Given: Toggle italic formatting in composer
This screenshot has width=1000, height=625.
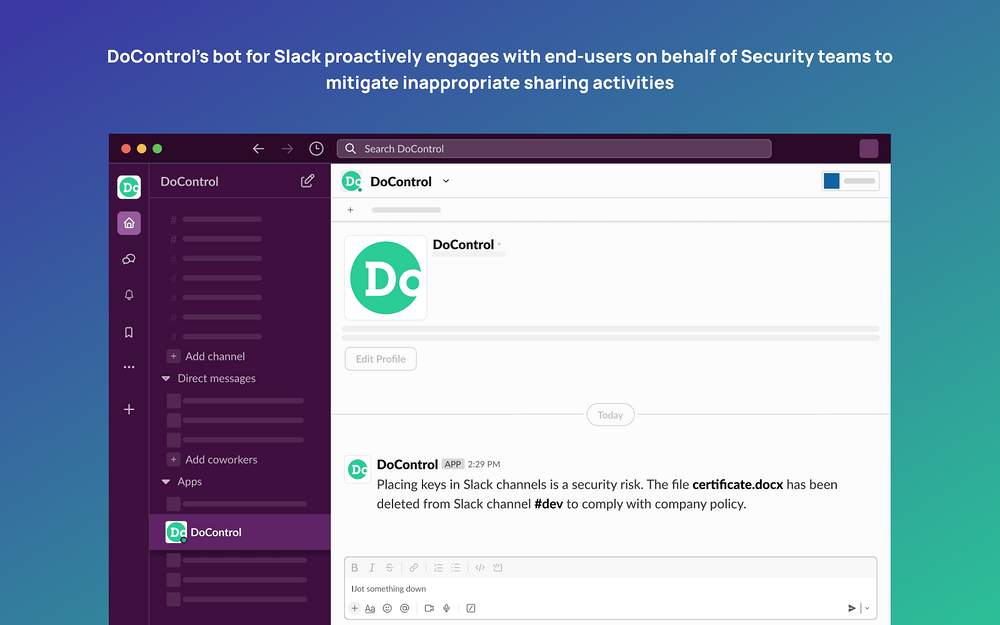Looking at the screenshot, I should click(372, 568).
